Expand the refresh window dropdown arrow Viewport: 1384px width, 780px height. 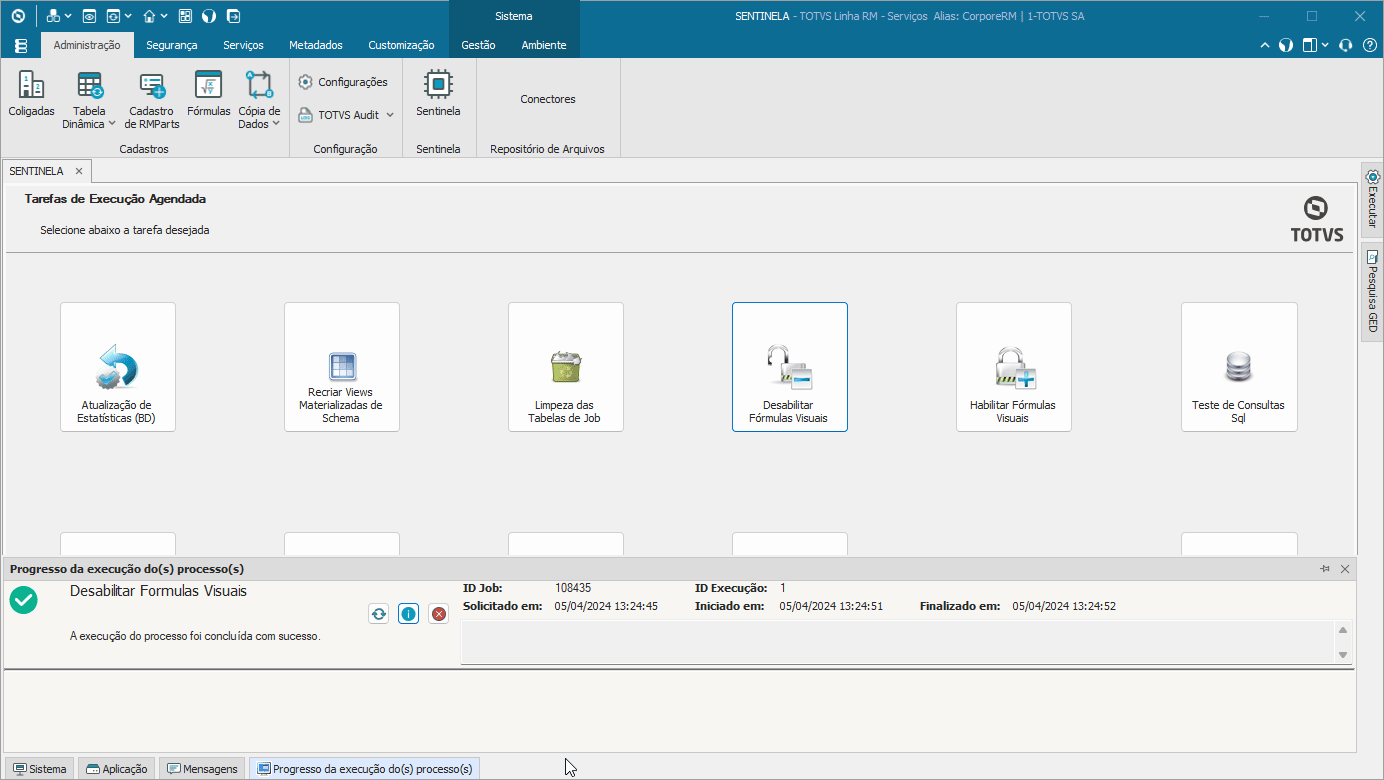pos(129,16)
